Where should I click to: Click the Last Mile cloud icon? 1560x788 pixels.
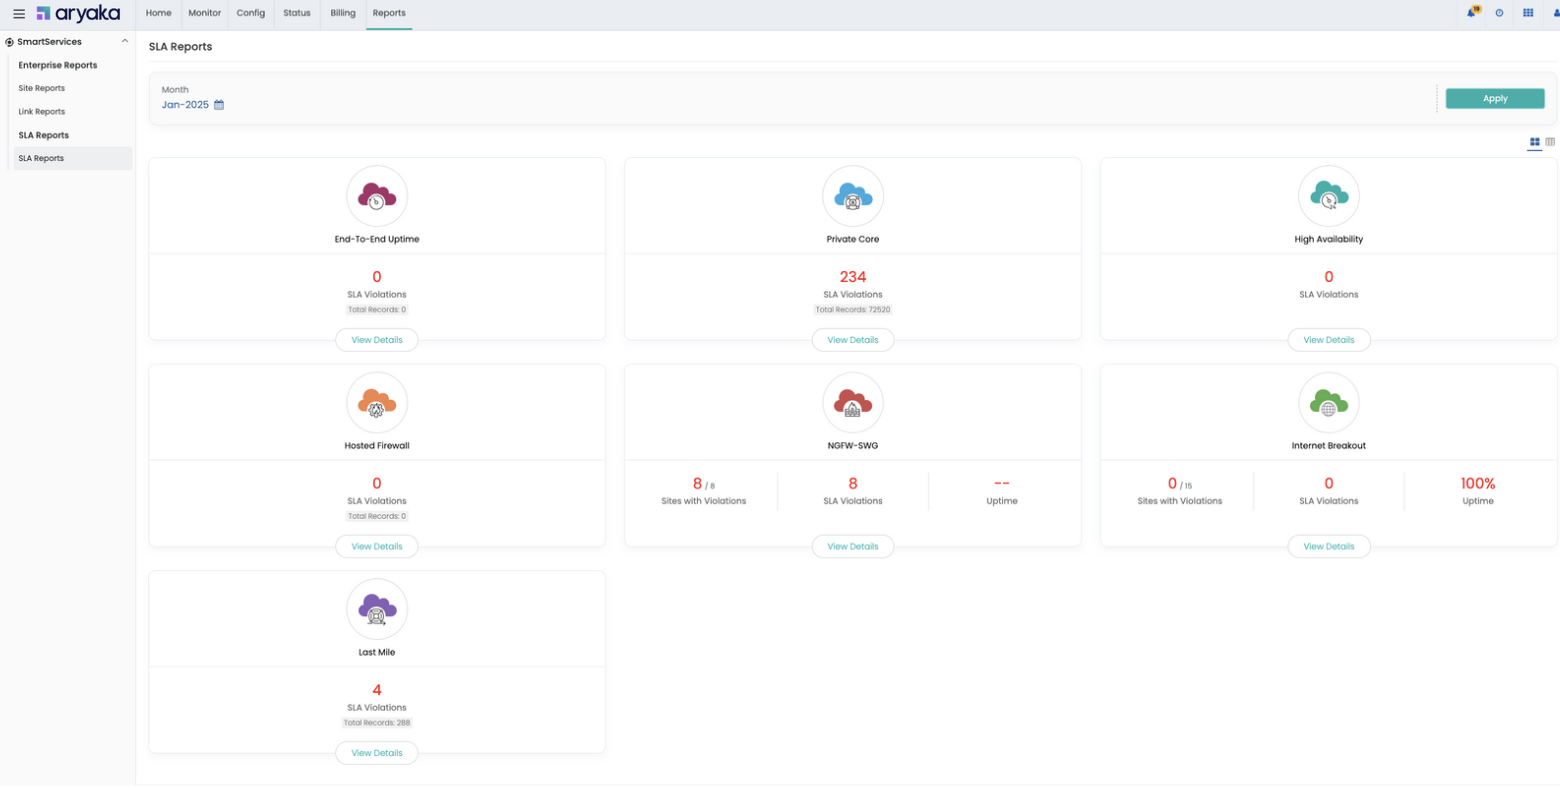click(x=377, y=609)
